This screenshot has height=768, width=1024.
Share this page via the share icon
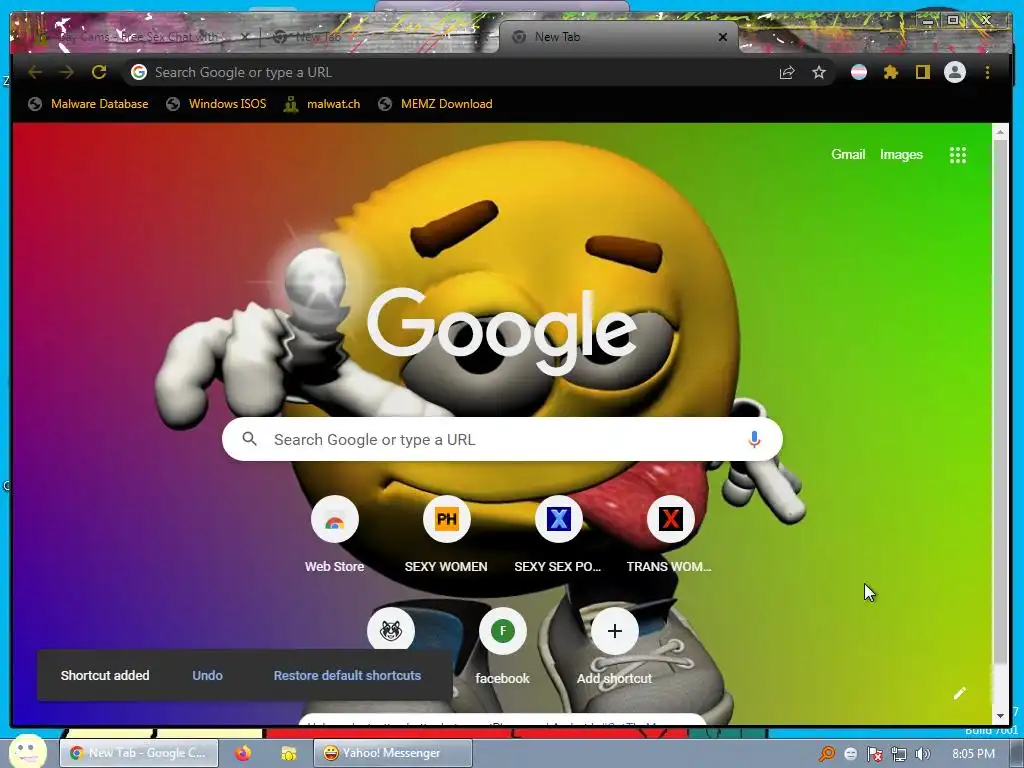(787, 72)
